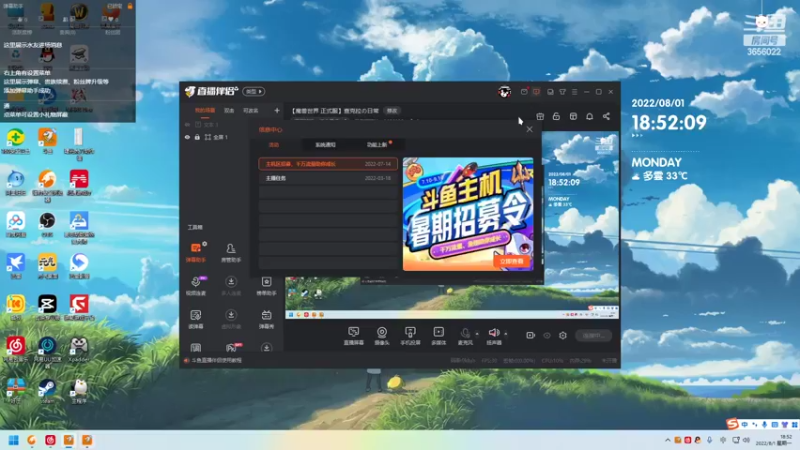
Task: Select the 可发说 tab in scene panel
Action: tap(251, 111)
